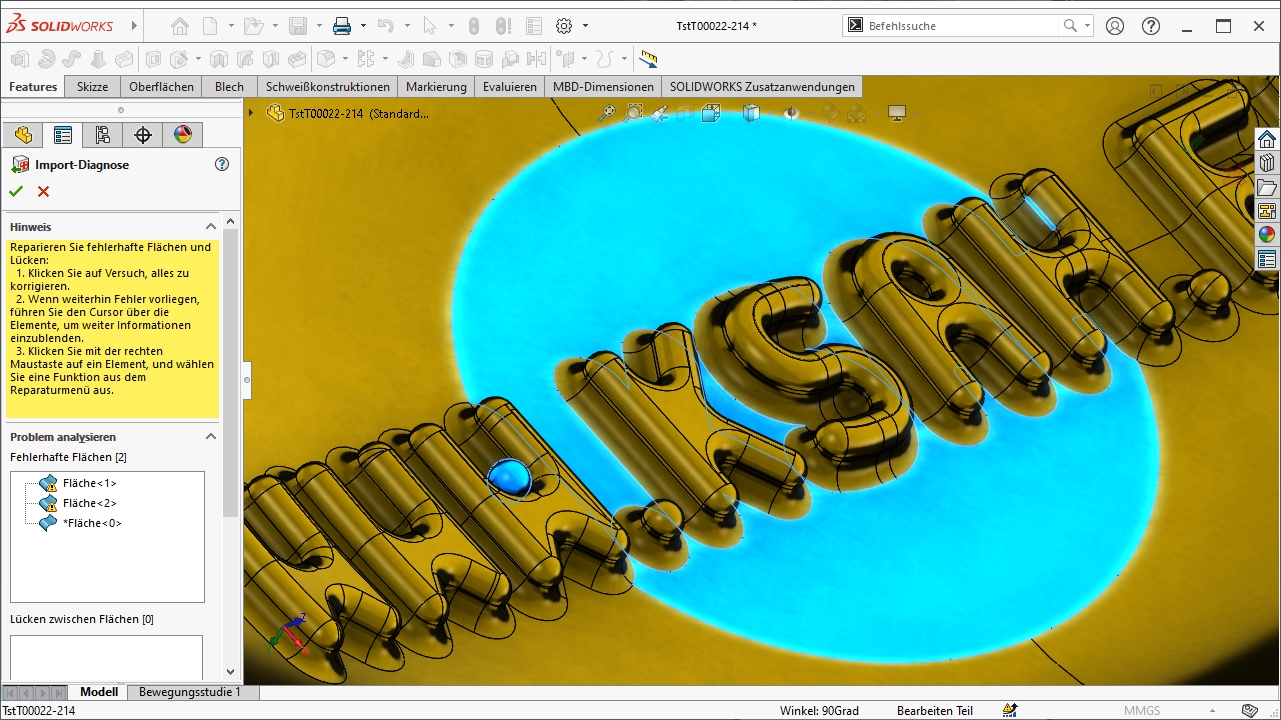The height and width of the screenshot is (720, 1281).
Task: Click the Display Style cube icon
Action: (751, 114)
